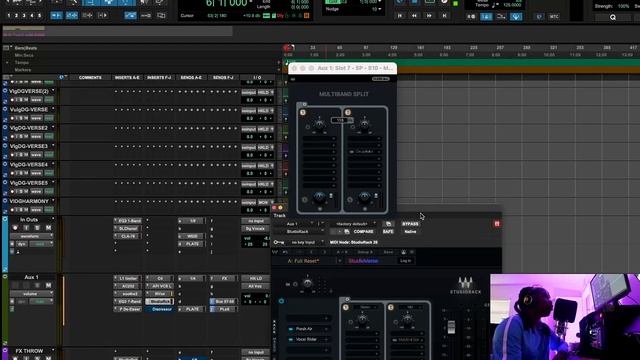Image resolution: width=640 pixels, height=360 pixels.
Task: Mute the Aux 1 track
Action: coord(48,285)
